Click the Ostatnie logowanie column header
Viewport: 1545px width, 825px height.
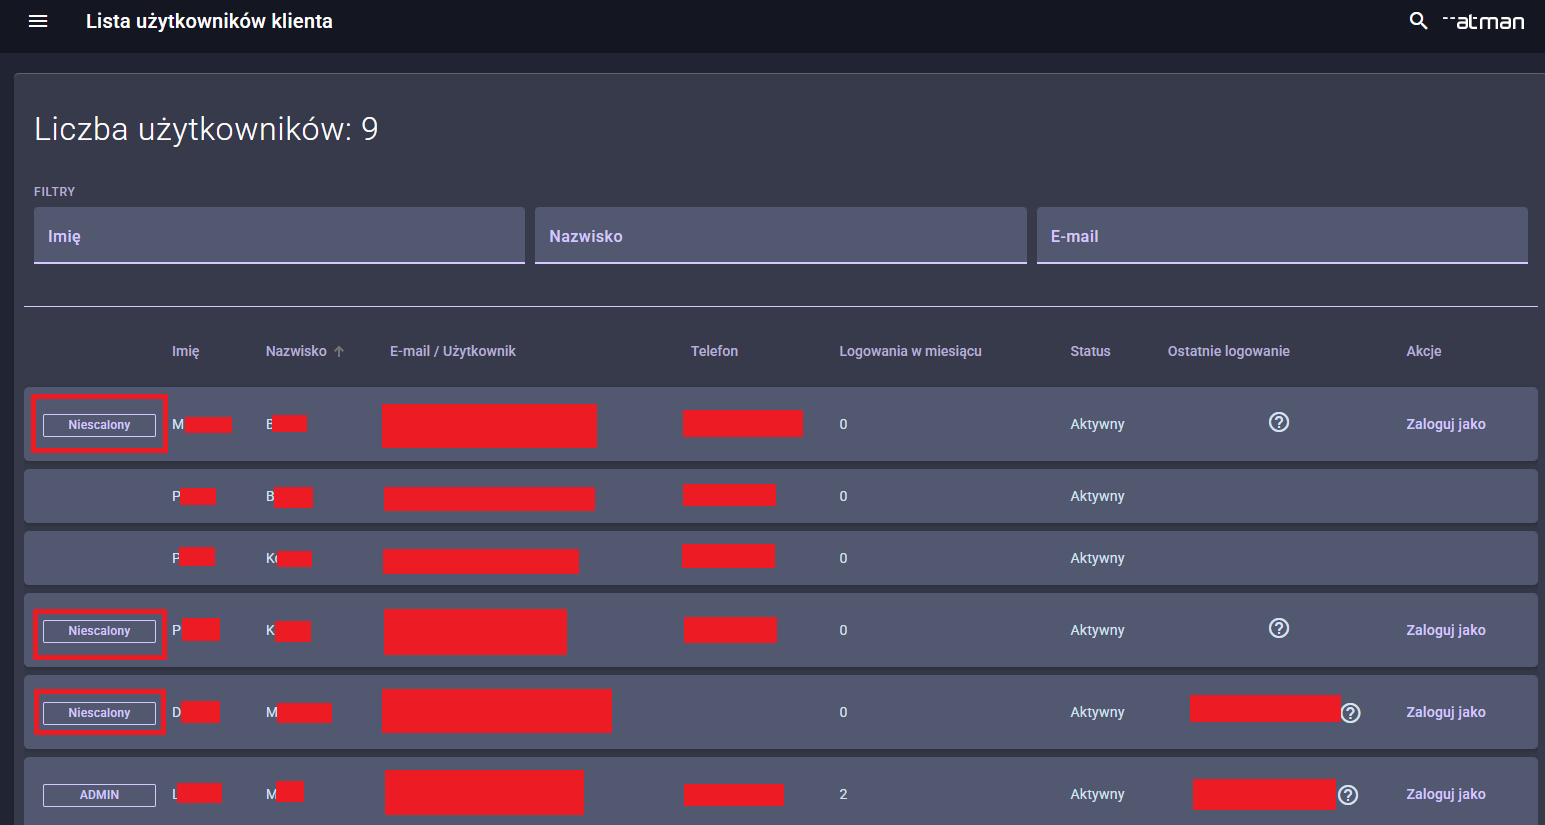click(1229, 351)
